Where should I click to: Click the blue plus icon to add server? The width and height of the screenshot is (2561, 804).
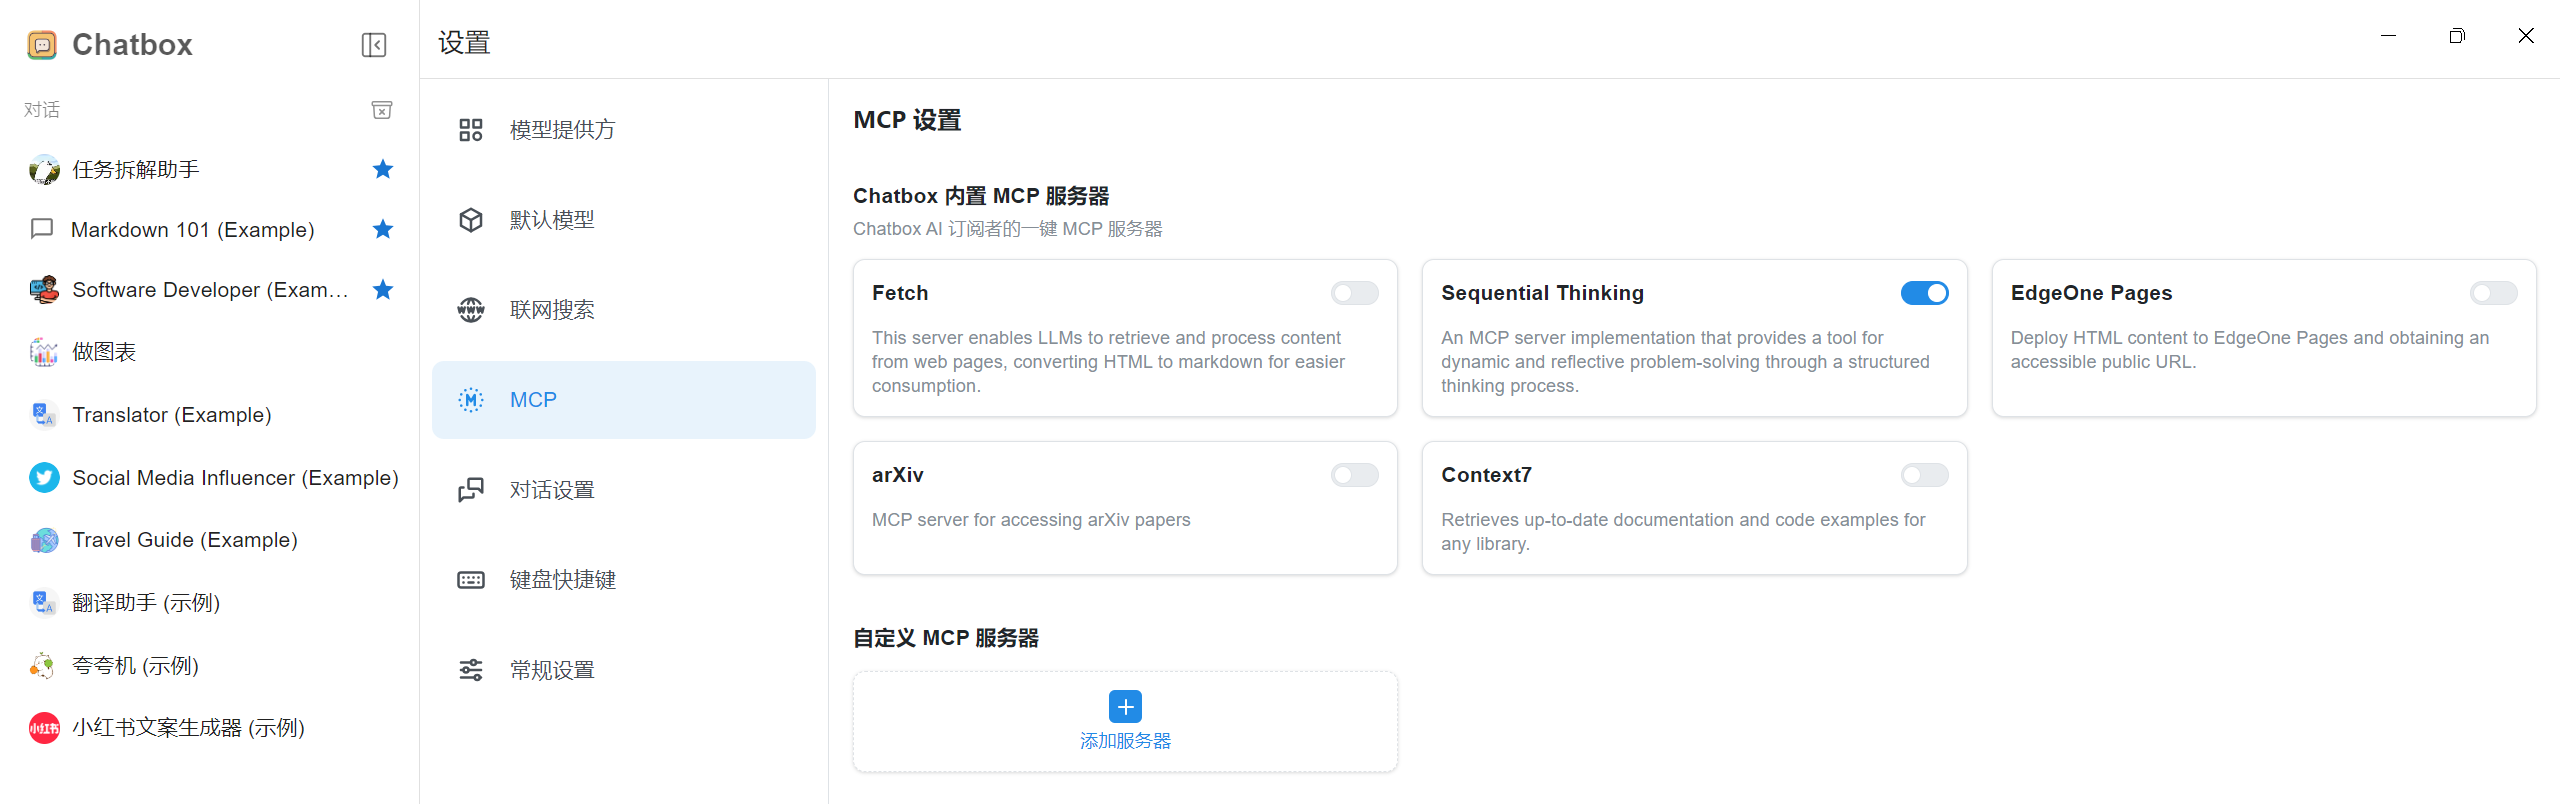pyautogui.click(x=1126, y=707)
